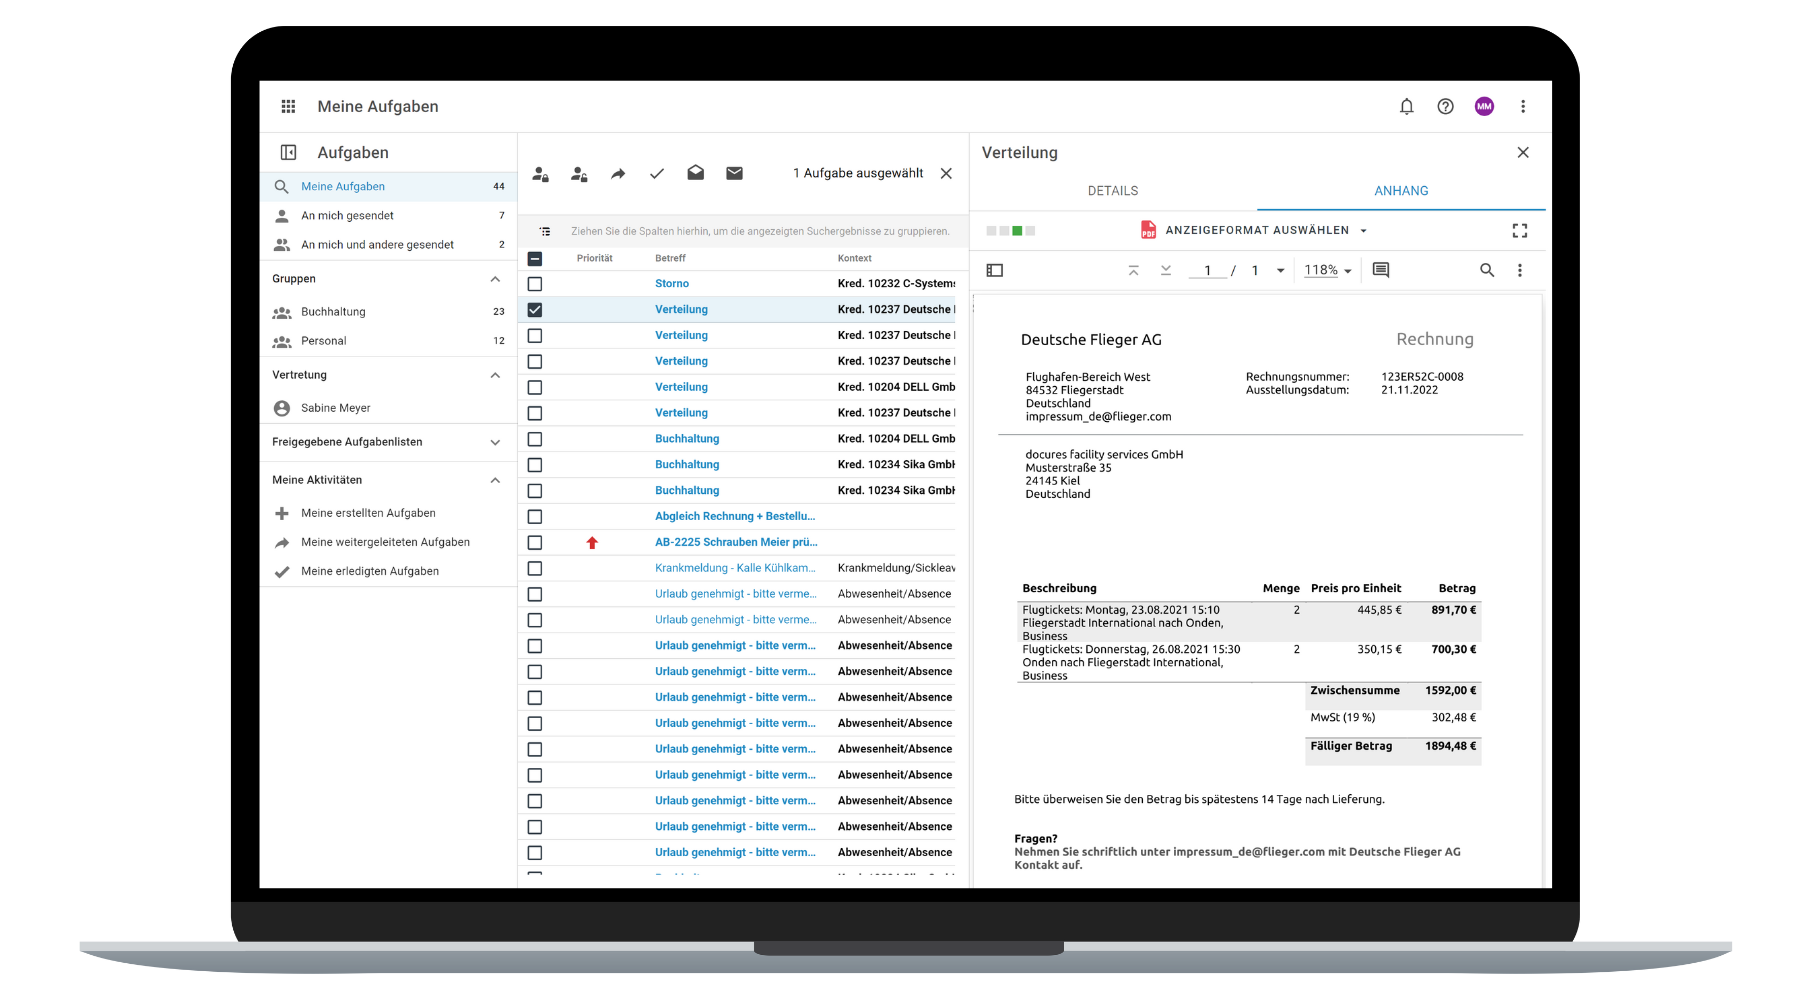Click the select-all checkbox in the list header
1800x1000 pixels.
(535, 257)
